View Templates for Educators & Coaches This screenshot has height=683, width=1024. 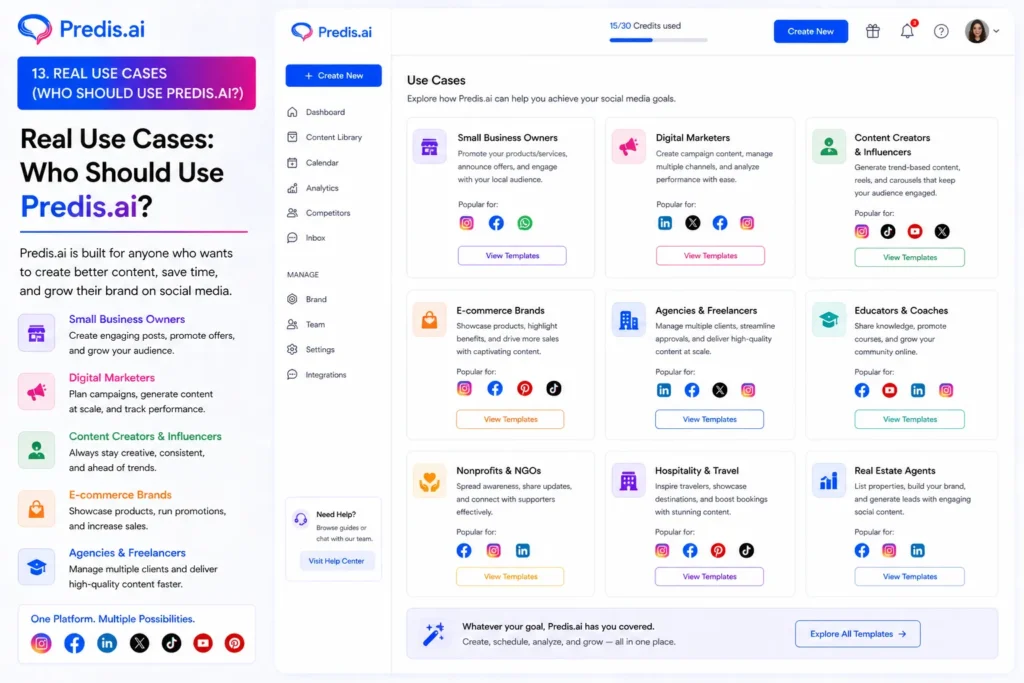tap(909, 419)
